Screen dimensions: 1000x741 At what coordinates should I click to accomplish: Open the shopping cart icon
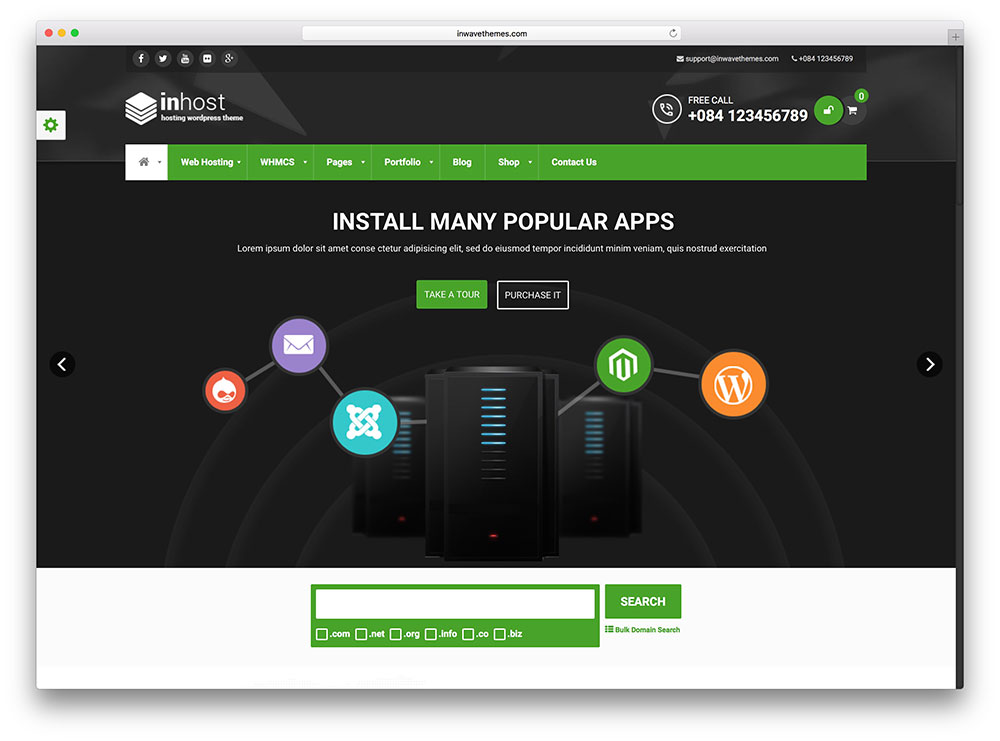852,111
